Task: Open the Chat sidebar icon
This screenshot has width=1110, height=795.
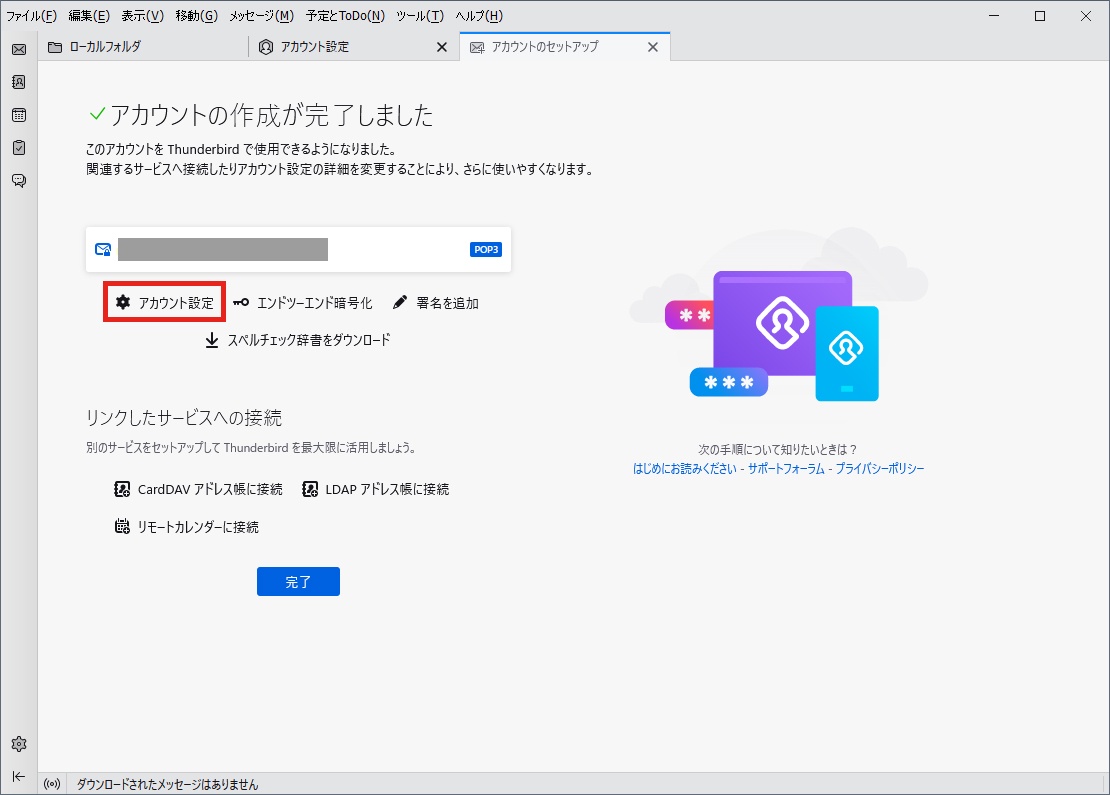Action: (19, 181)
